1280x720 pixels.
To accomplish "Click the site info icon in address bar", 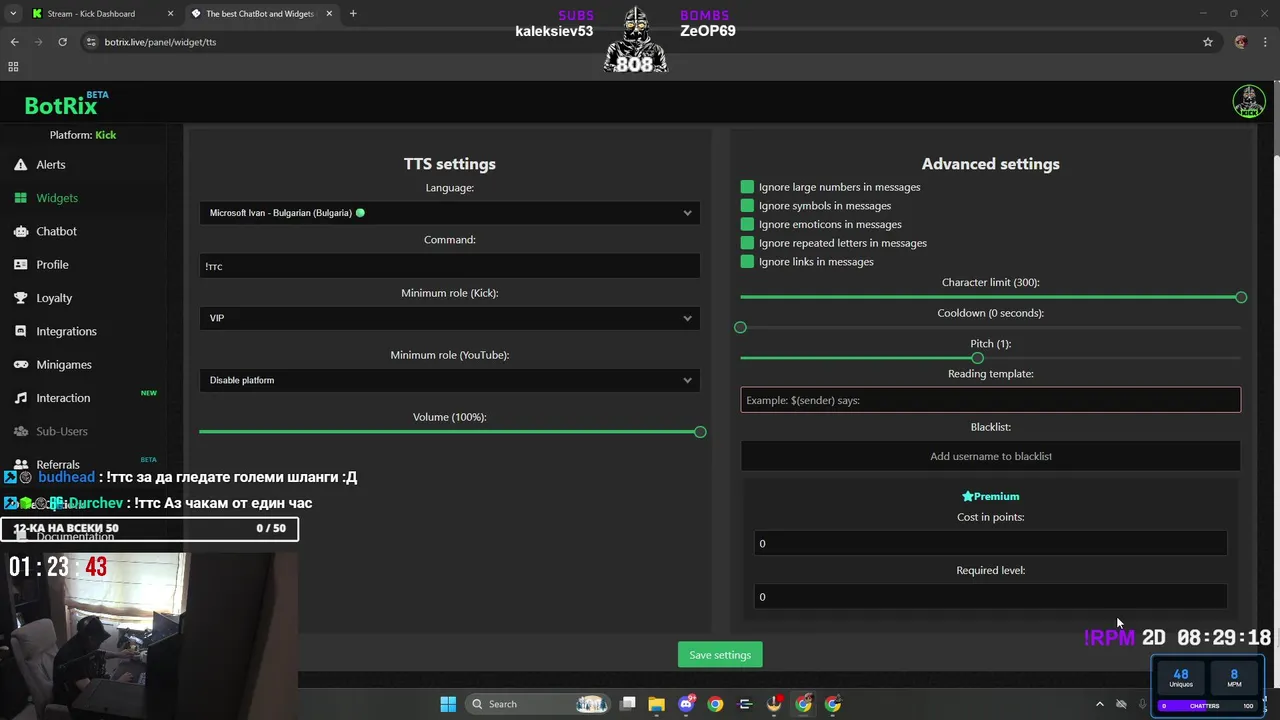I will (x=92, y=42).
